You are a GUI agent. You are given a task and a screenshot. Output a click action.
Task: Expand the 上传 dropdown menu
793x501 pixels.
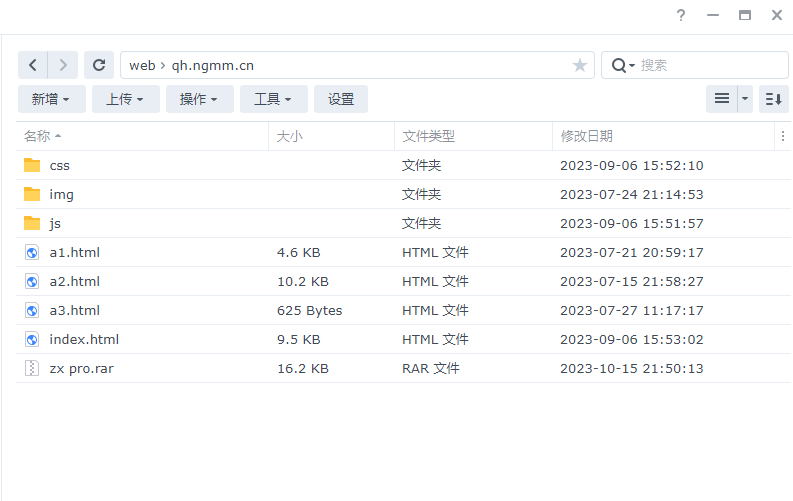[x=125, y=99]
